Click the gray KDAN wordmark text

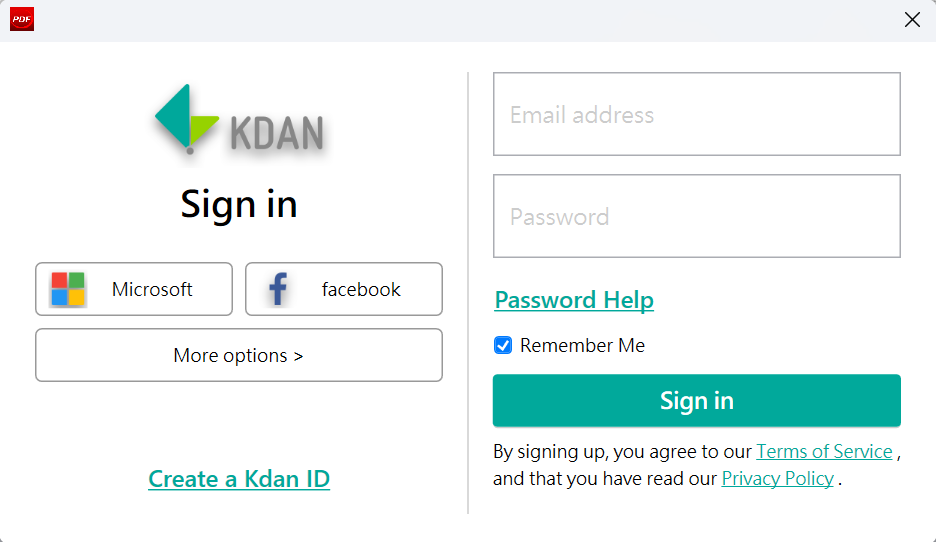click(x=277, y=133)
